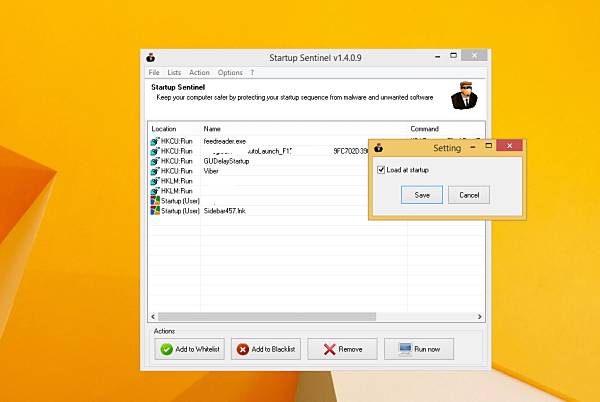Maximize the Startup Sentinel window

tap(453, 55)
